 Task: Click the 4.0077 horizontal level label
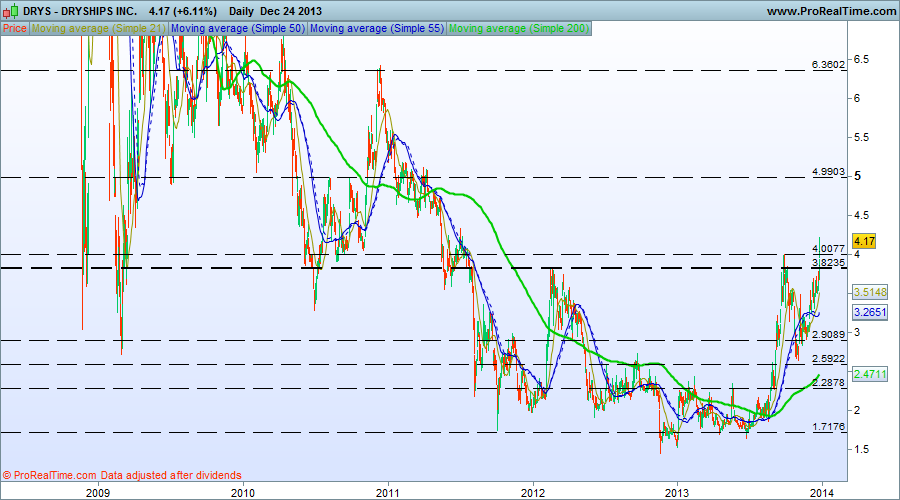[x=828, y=249]
